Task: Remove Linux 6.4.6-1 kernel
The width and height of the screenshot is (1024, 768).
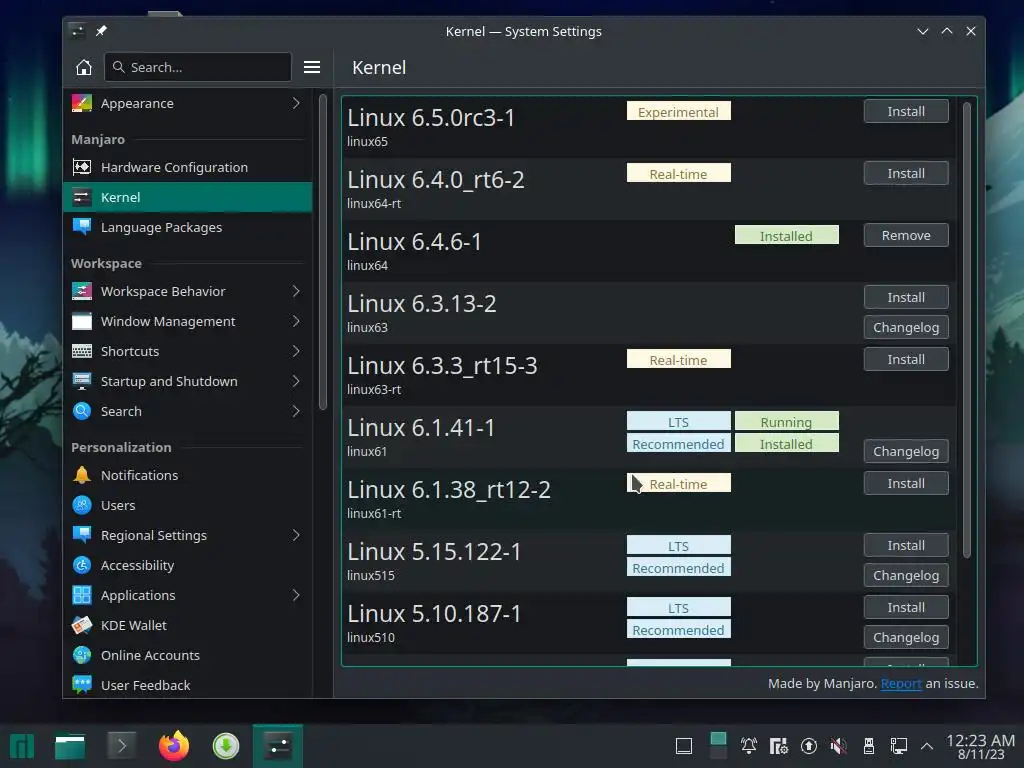Action: coord(906,236)
